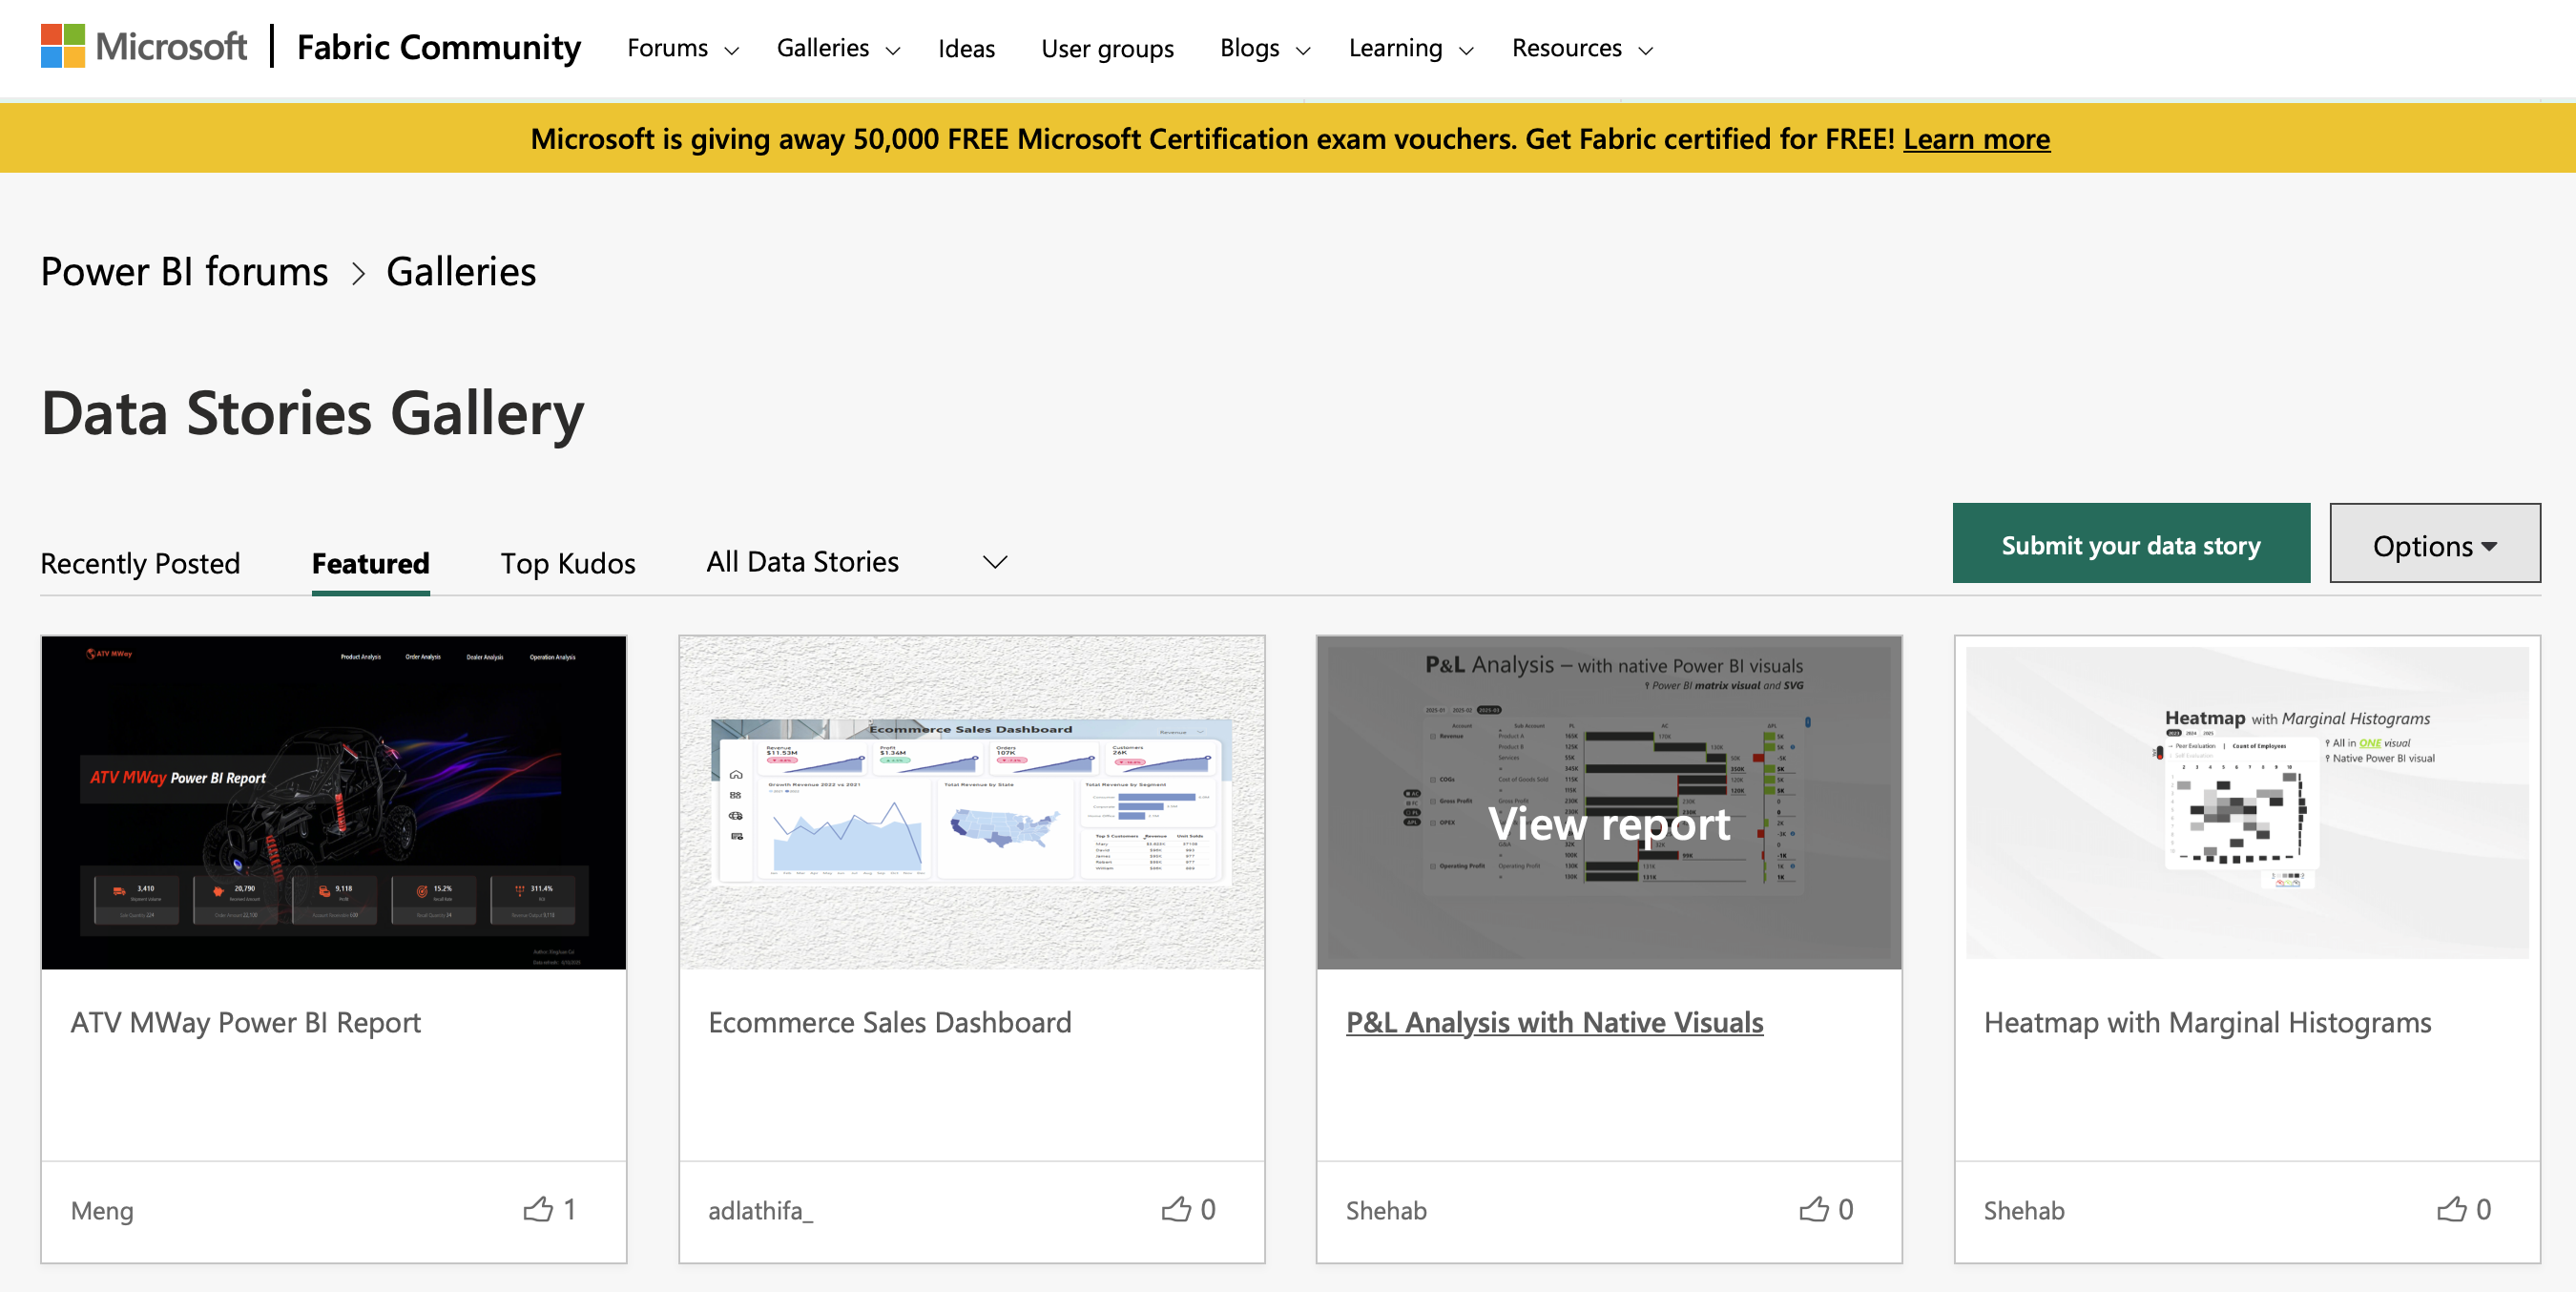The width and height of the screenshot is (2576, 1292).
Task: Give kudos to ATV MWay report
Action: tap(538, 1209)
